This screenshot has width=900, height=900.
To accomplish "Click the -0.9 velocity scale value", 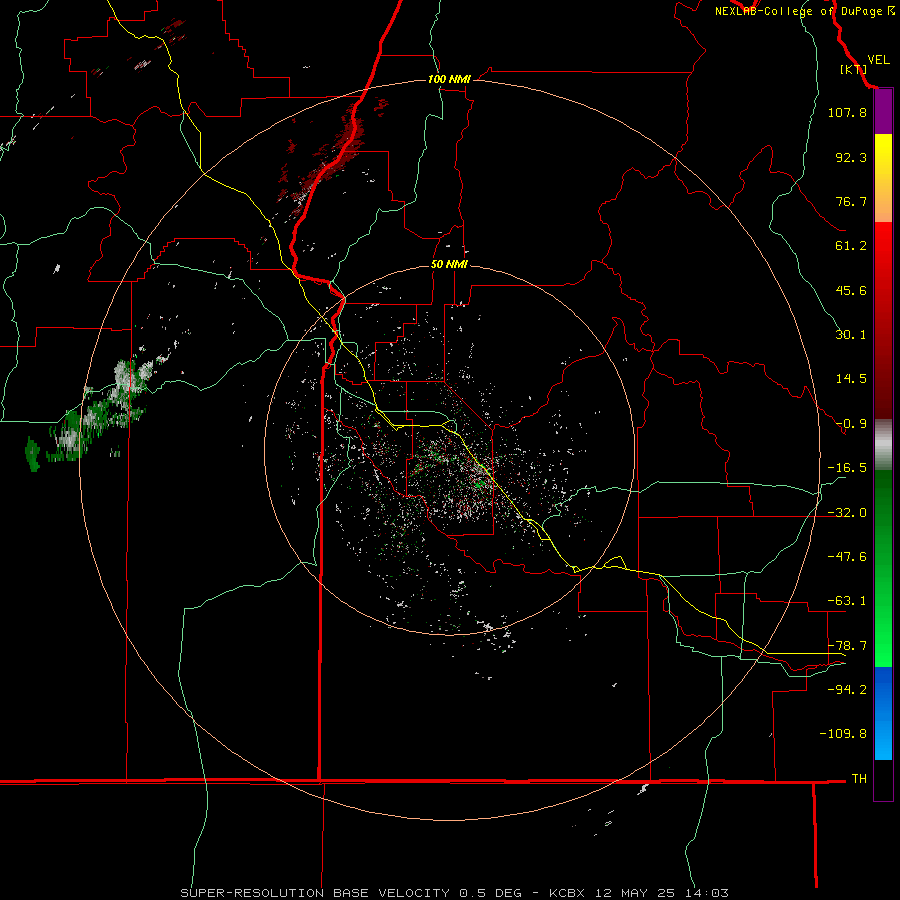I will 851,423.
